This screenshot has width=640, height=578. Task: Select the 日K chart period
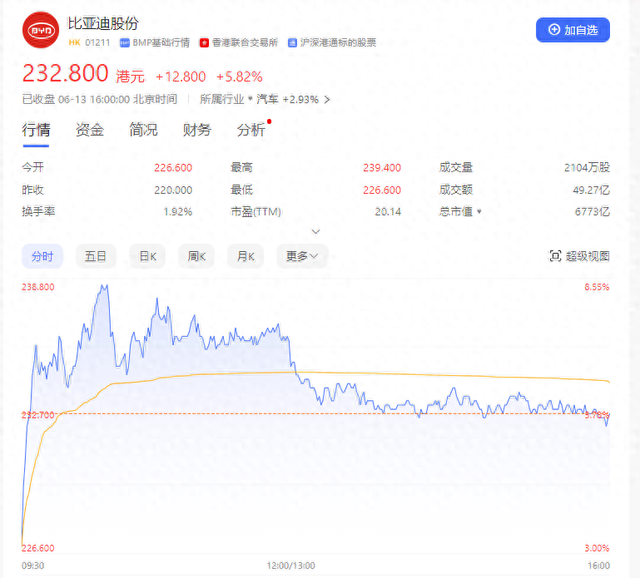(147, 256)
